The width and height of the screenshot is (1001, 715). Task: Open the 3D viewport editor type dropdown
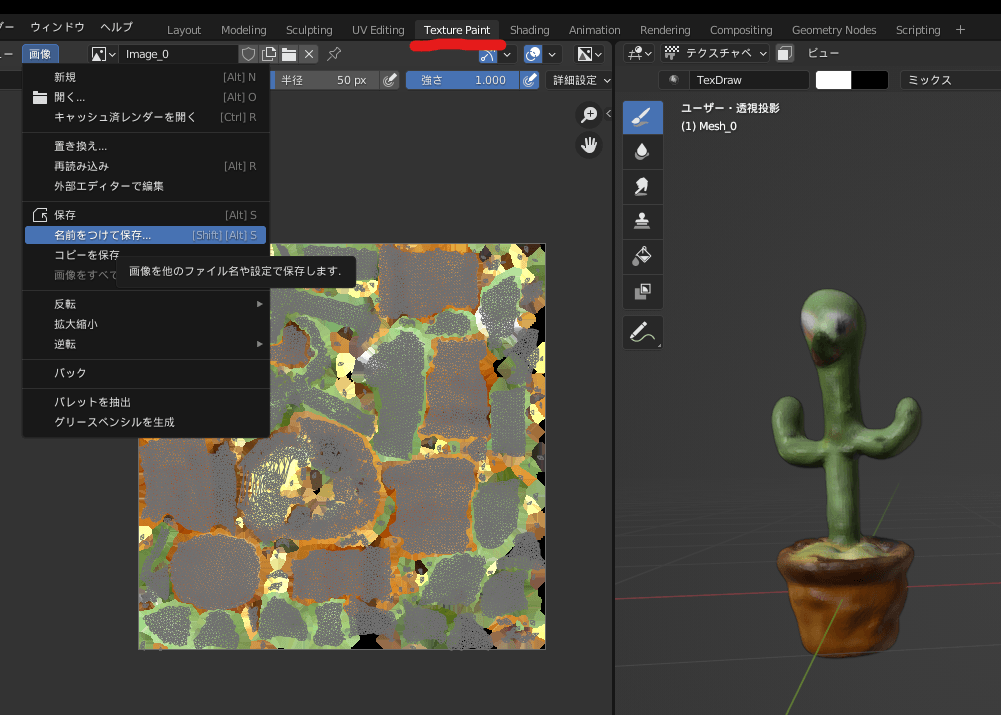(639, 53)
